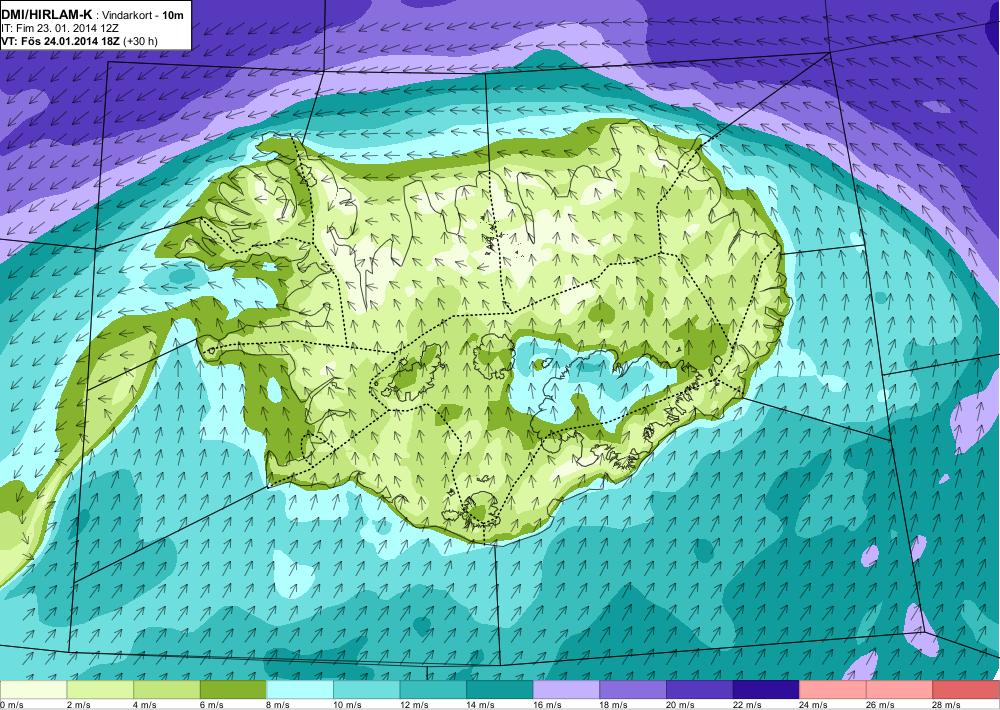Select the 'Vindarkort - 10m' label
Viewport: 1000px width, 710px height.
(x=143, y=14)
